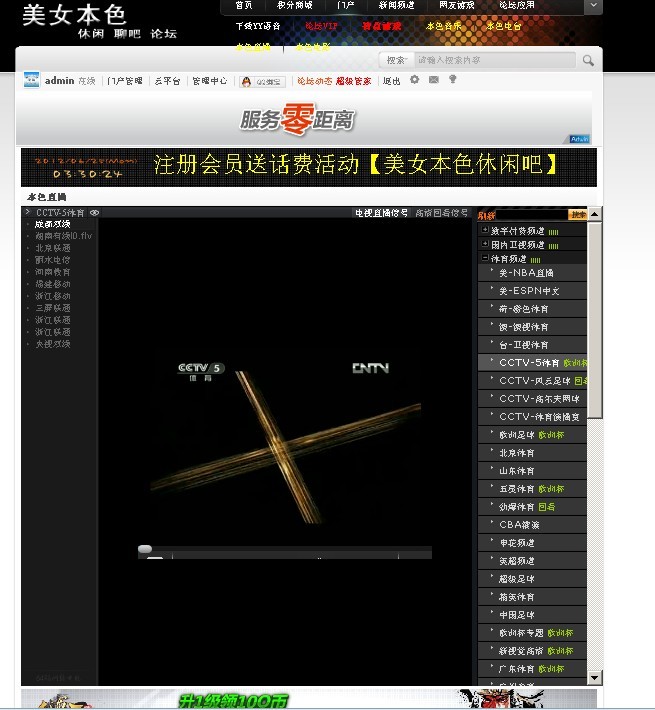Click the 本色直播 yellow link
The height and width of the screenshot is (710, 655).
(x=253, y=47)
